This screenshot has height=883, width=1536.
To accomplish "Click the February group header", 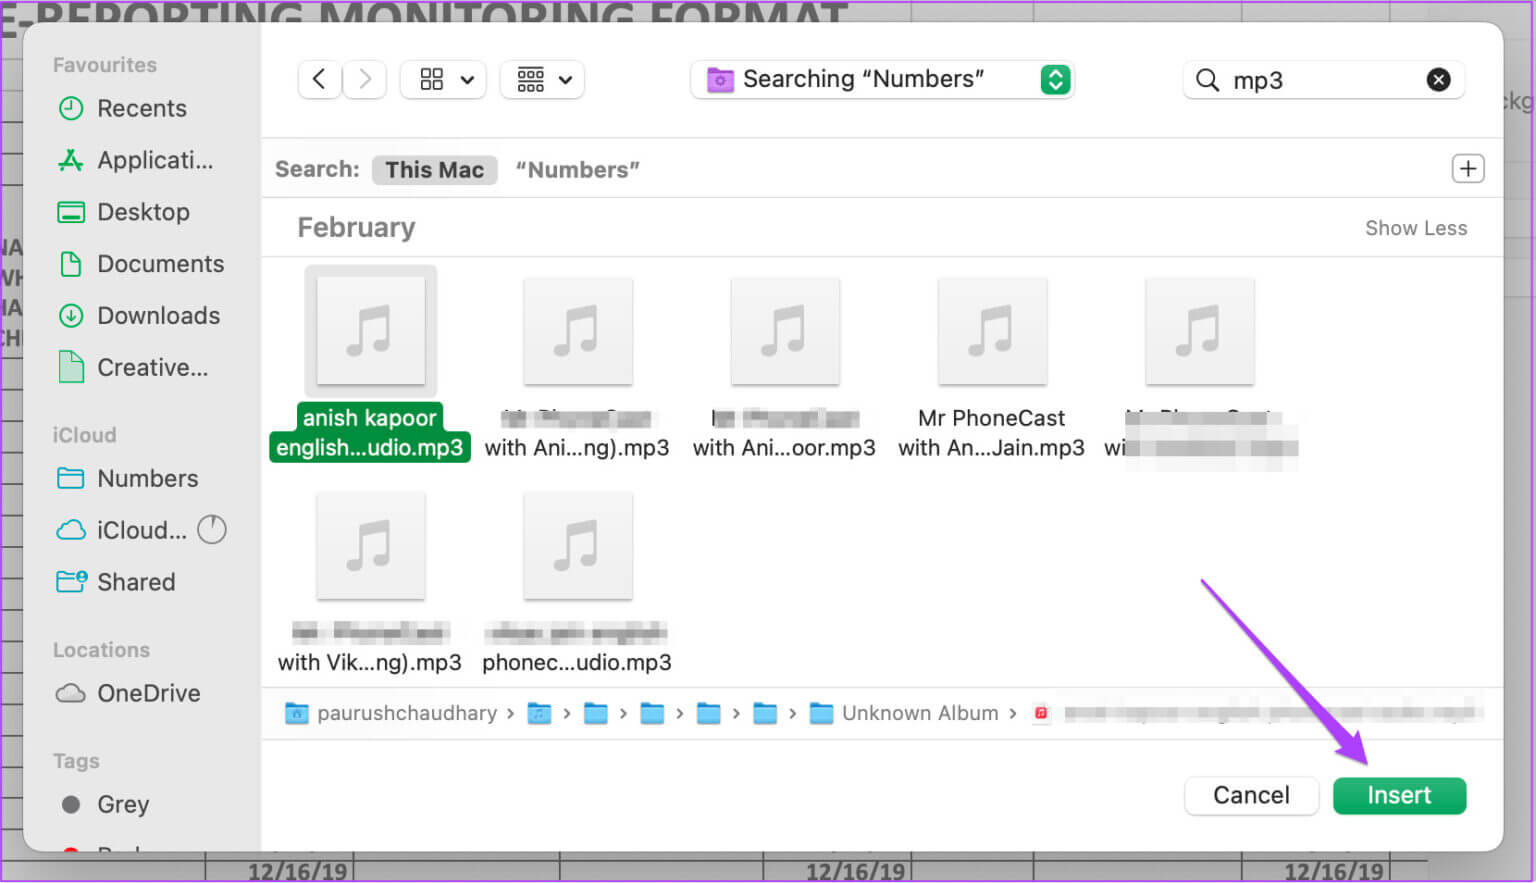I will point(356,228).
